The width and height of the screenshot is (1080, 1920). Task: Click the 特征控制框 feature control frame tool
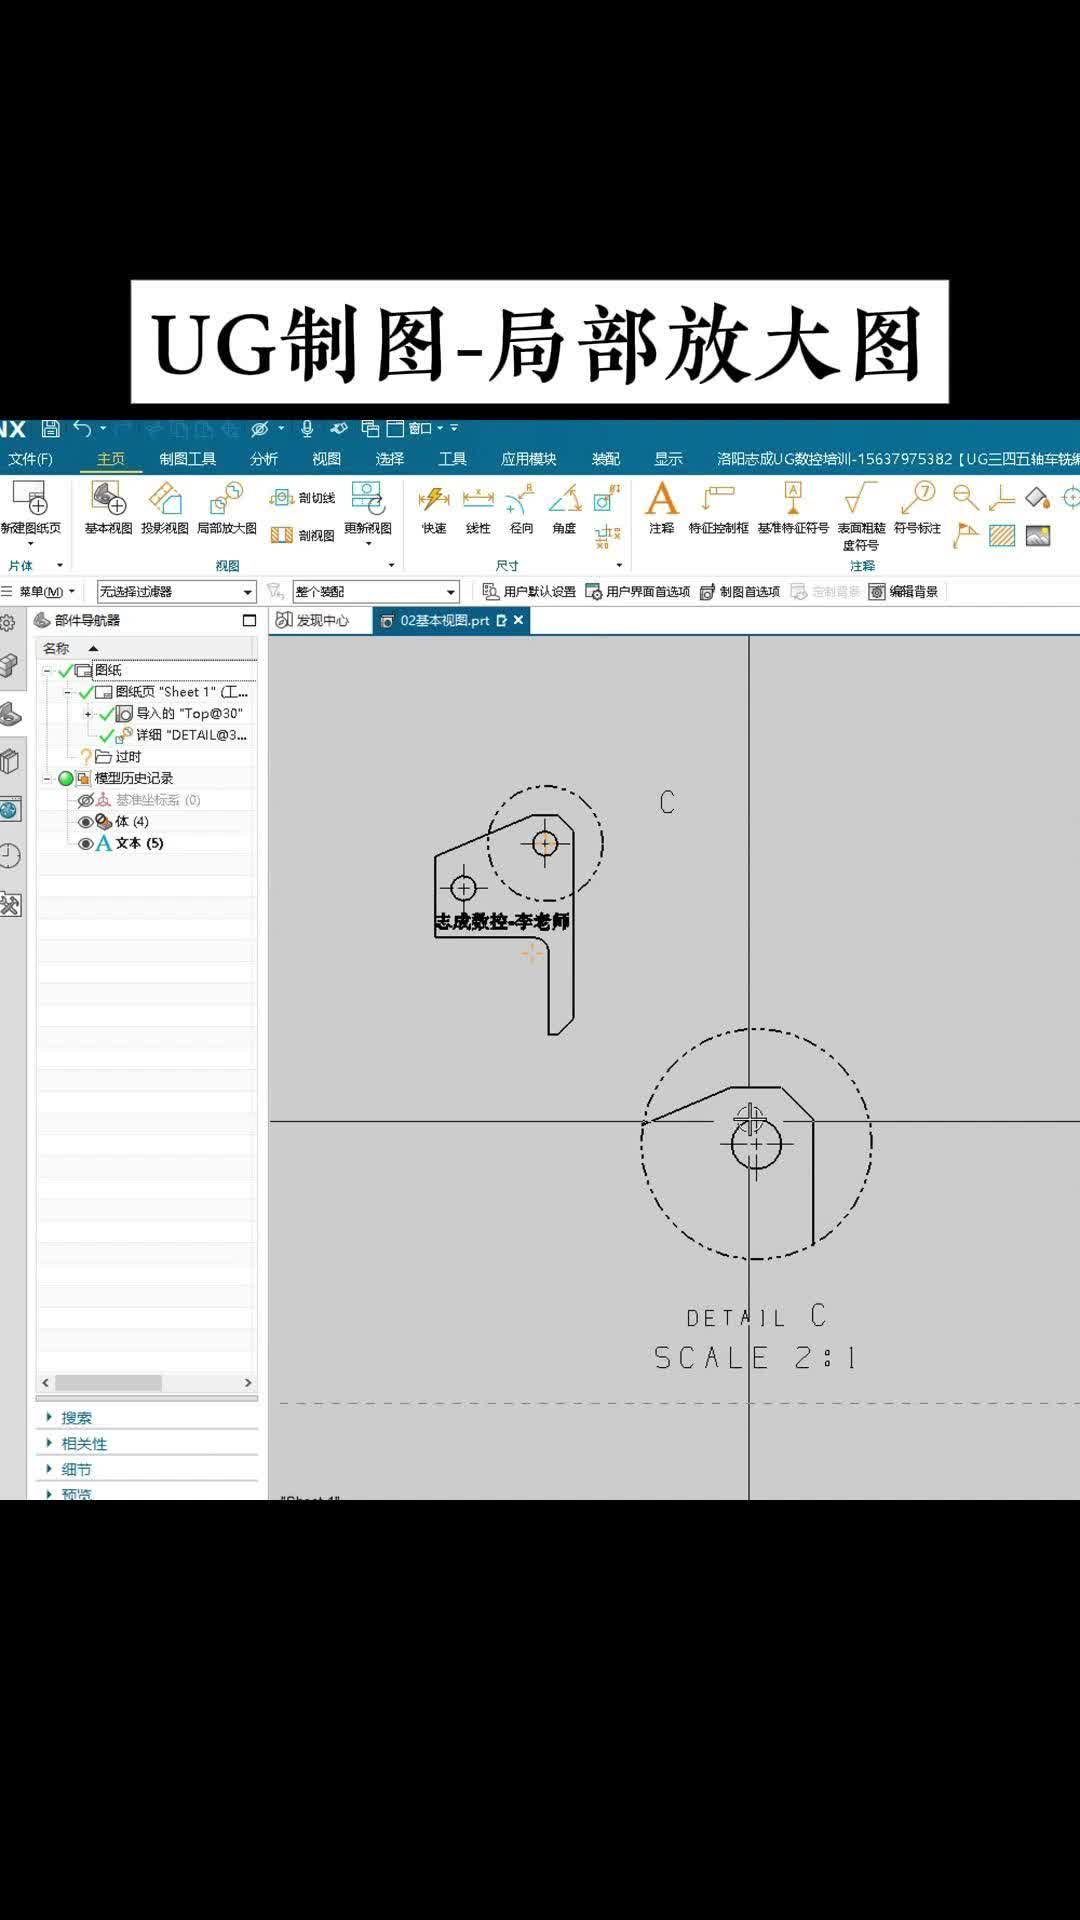pyautogui.click(x=718, y=508)
